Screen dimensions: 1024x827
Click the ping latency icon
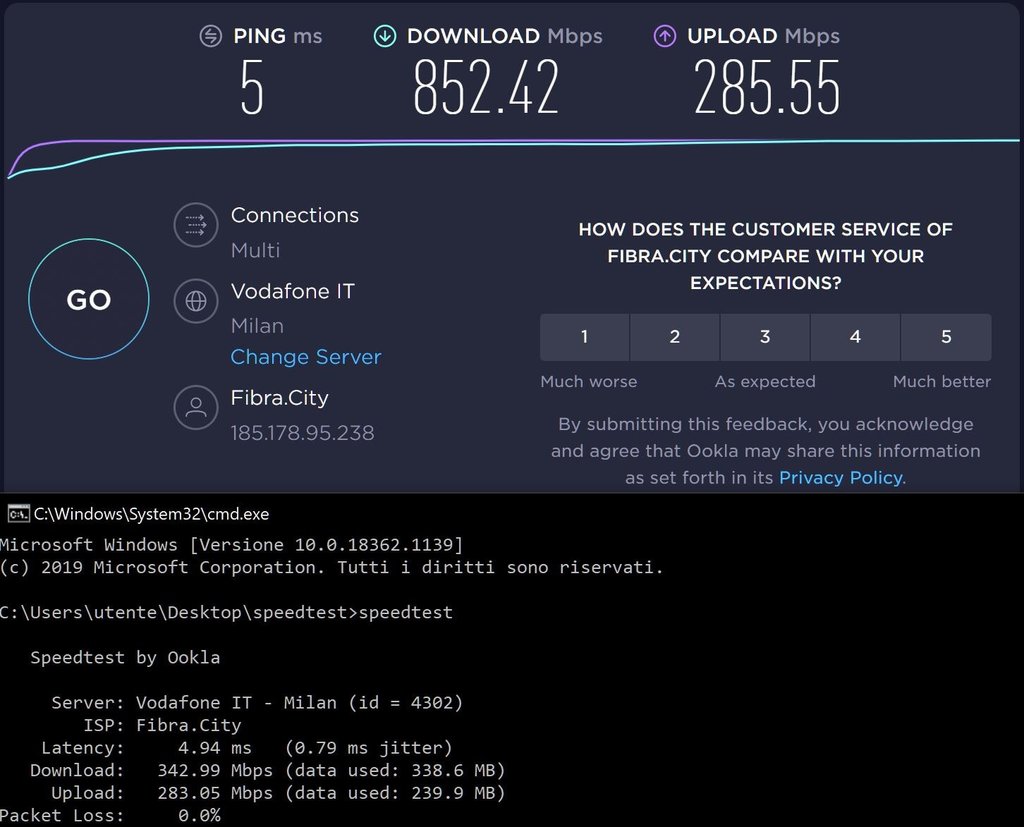[x=211, y=36]
